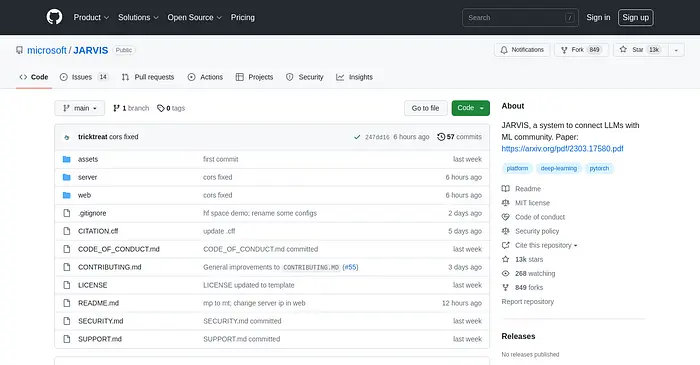Open the 1 branch link

tap(131, 108)
